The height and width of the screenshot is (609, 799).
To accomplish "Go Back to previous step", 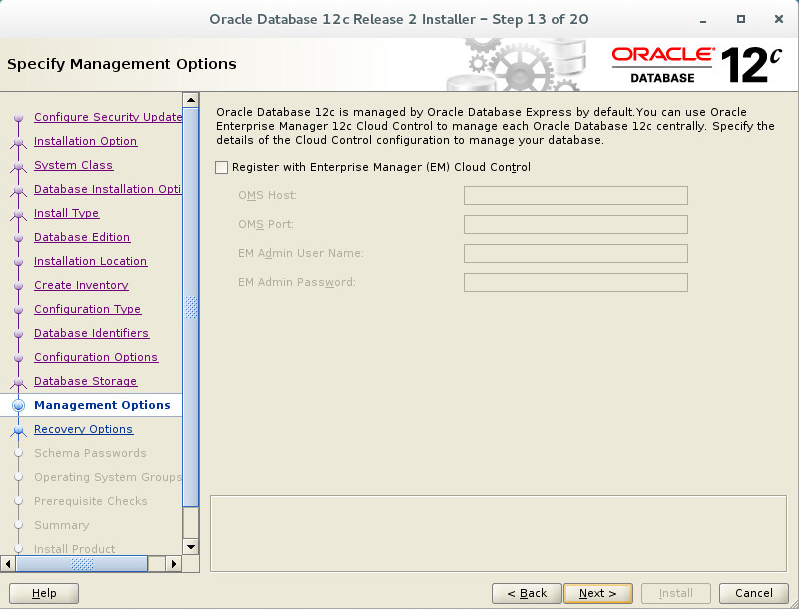I will coord(526,593).
